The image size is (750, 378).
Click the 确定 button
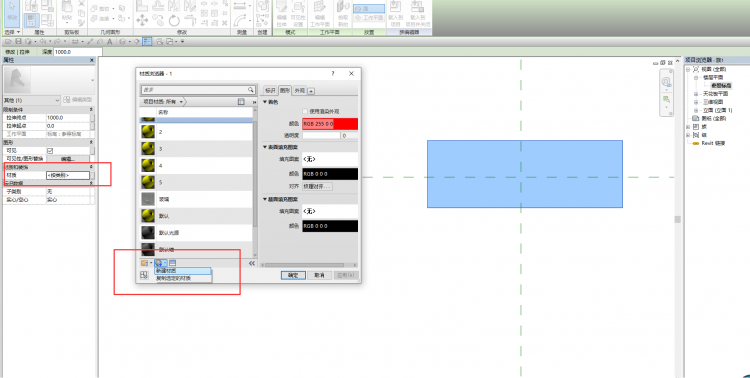[293, 275]
